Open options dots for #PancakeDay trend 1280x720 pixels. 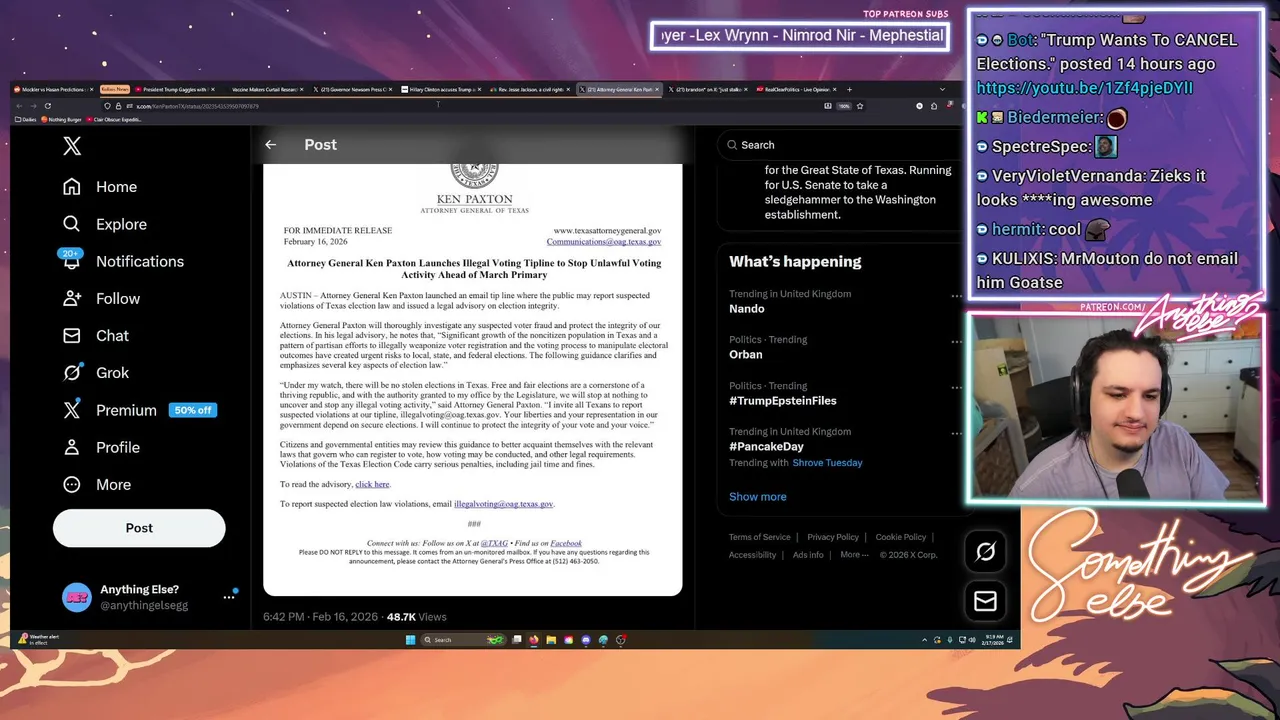(x=956, y=434)
